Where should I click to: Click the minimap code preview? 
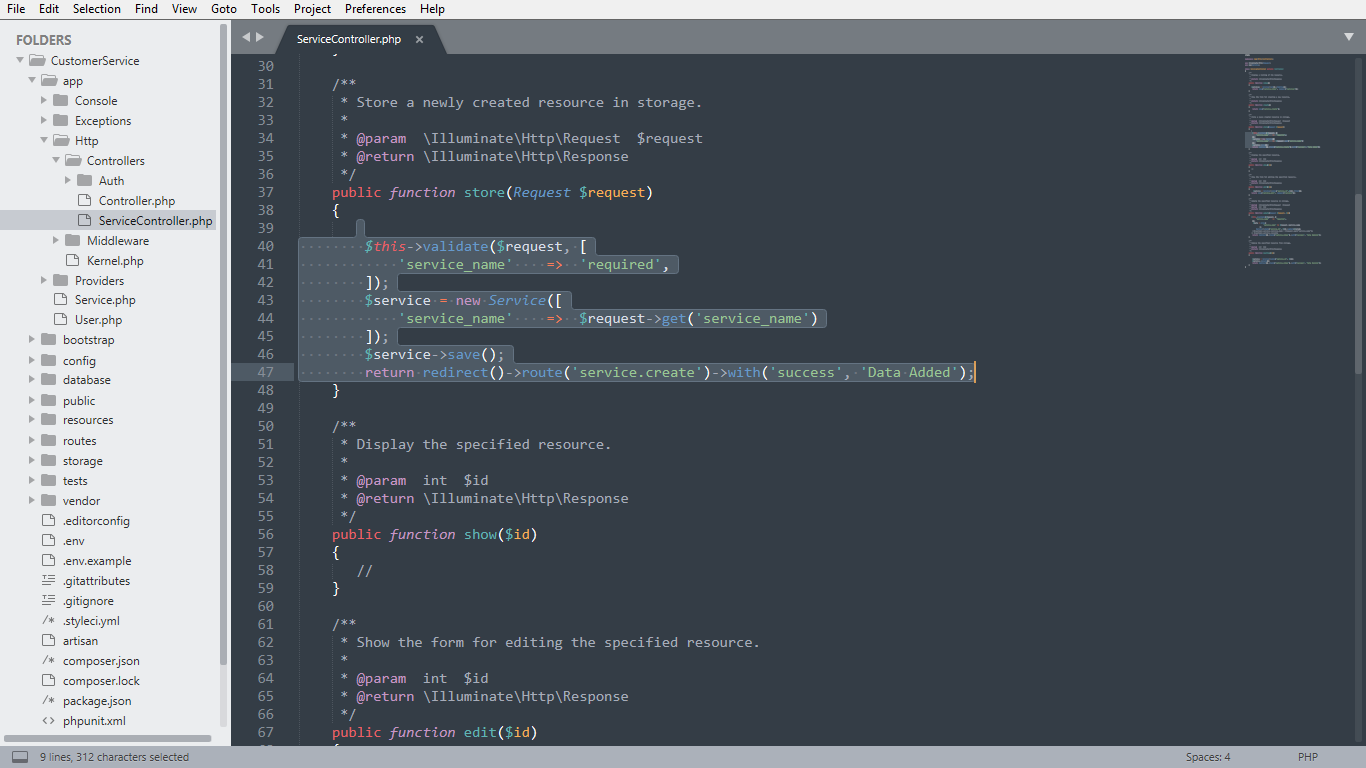[x=1285, y=160]
